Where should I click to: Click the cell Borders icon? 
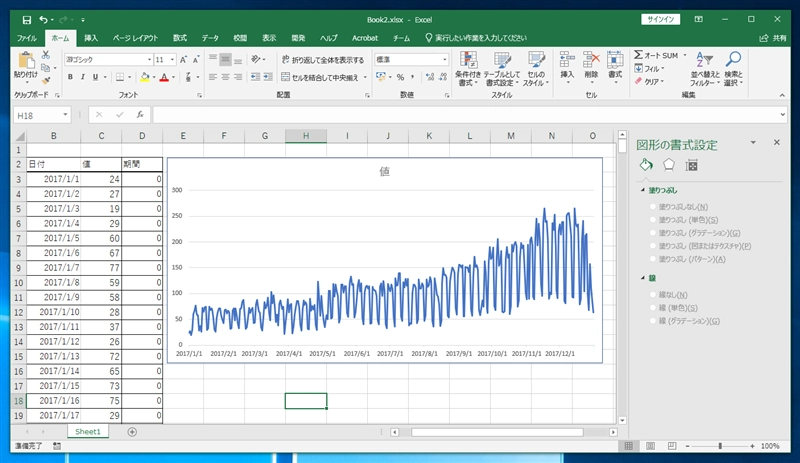120,77
